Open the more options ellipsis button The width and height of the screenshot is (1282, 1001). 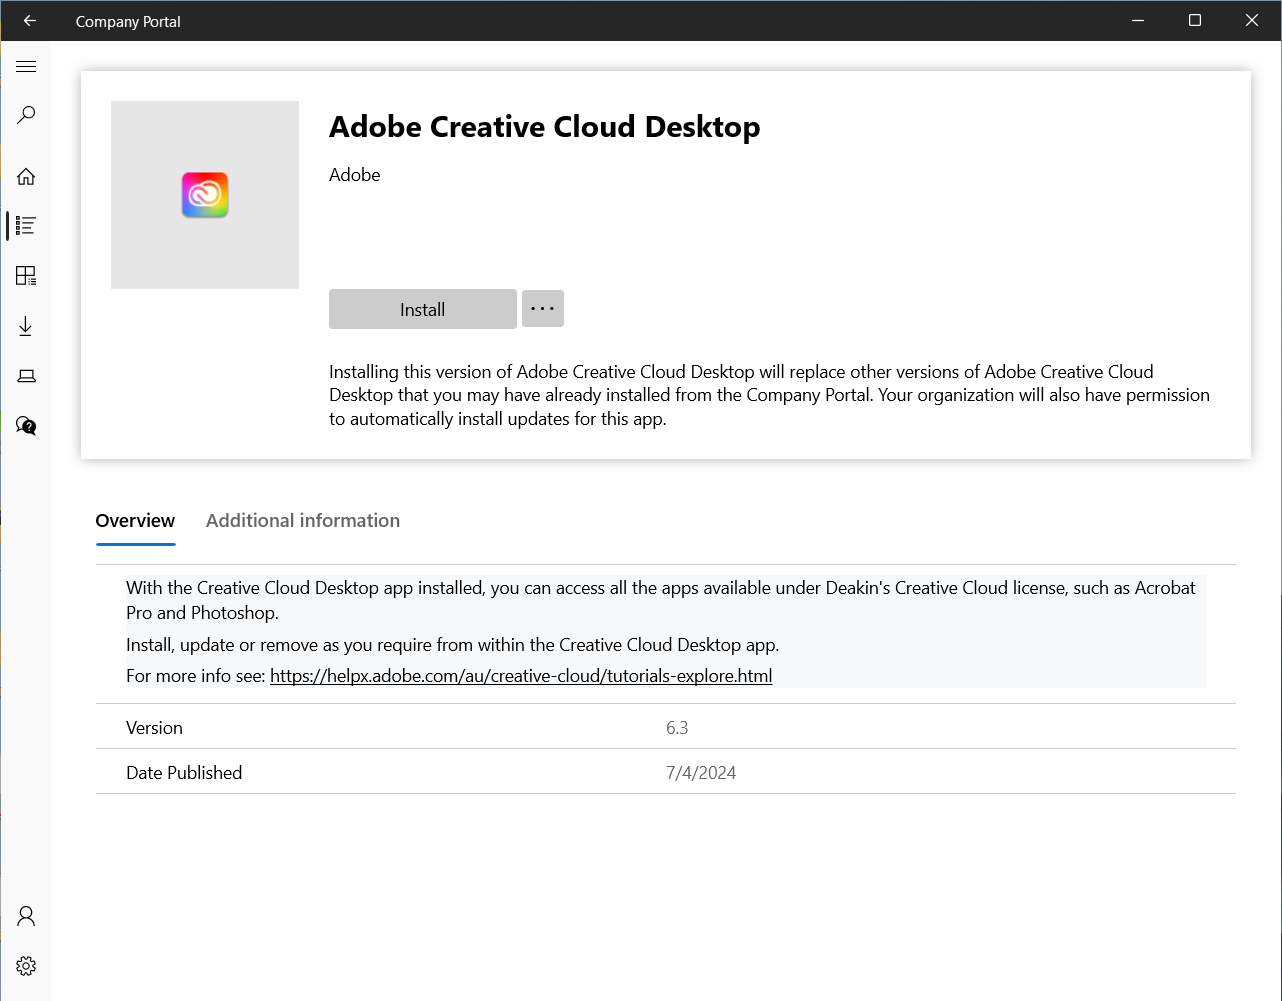coord(543,309)
